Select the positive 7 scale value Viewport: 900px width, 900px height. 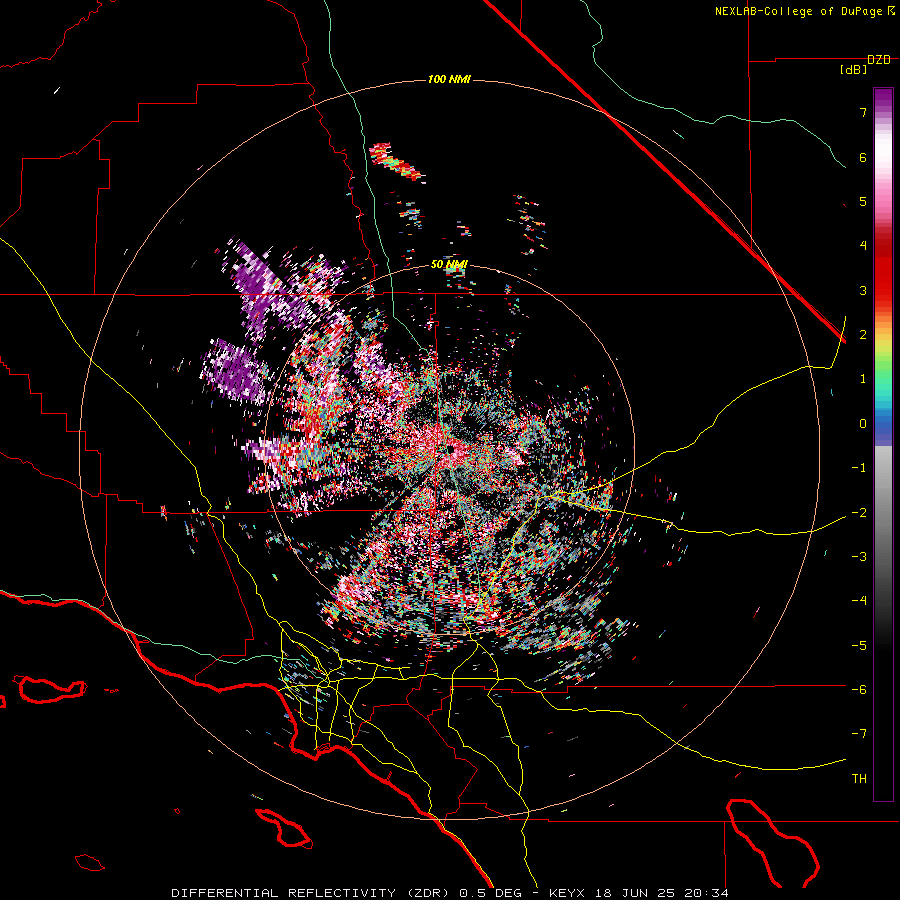click(x=863, y=112)
